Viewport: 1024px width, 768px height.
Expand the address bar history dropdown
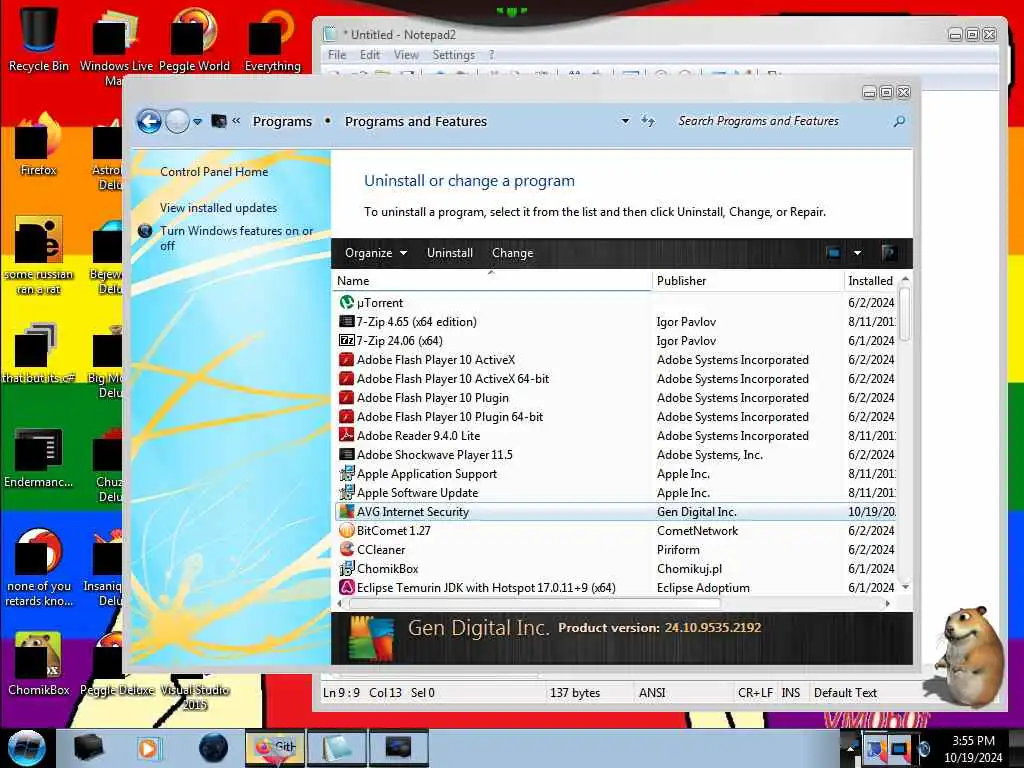[625, 121]
